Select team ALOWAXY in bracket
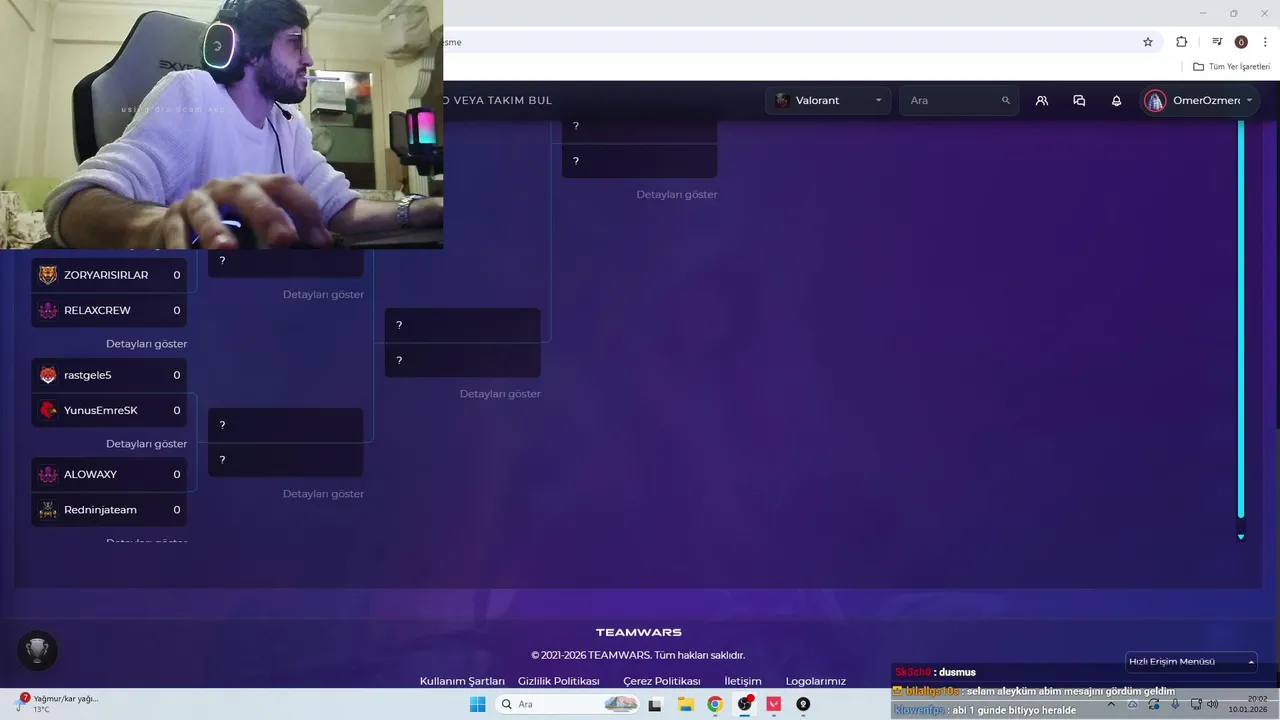 pyautogui.click(x=109, y=474)
